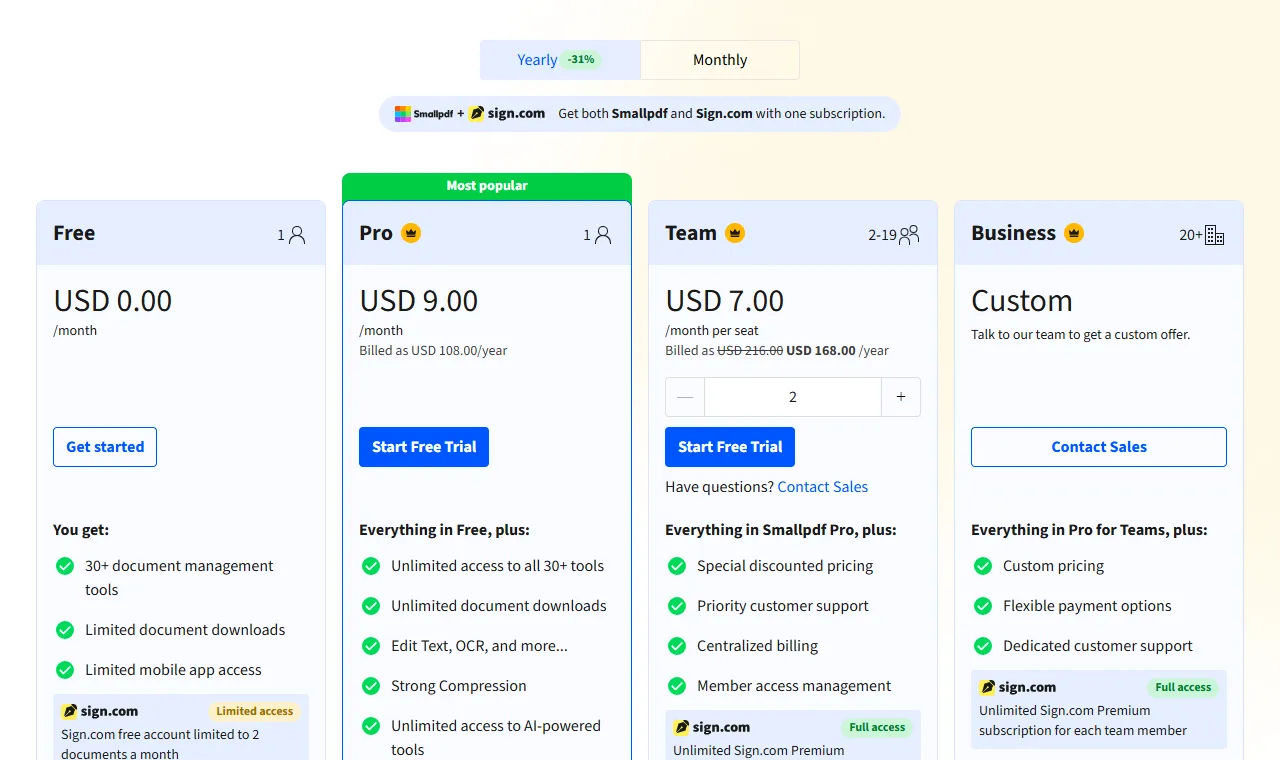Click the sign.com logo in Business plan
This screenshot has width=1280, height=760.
(1018, 688)
